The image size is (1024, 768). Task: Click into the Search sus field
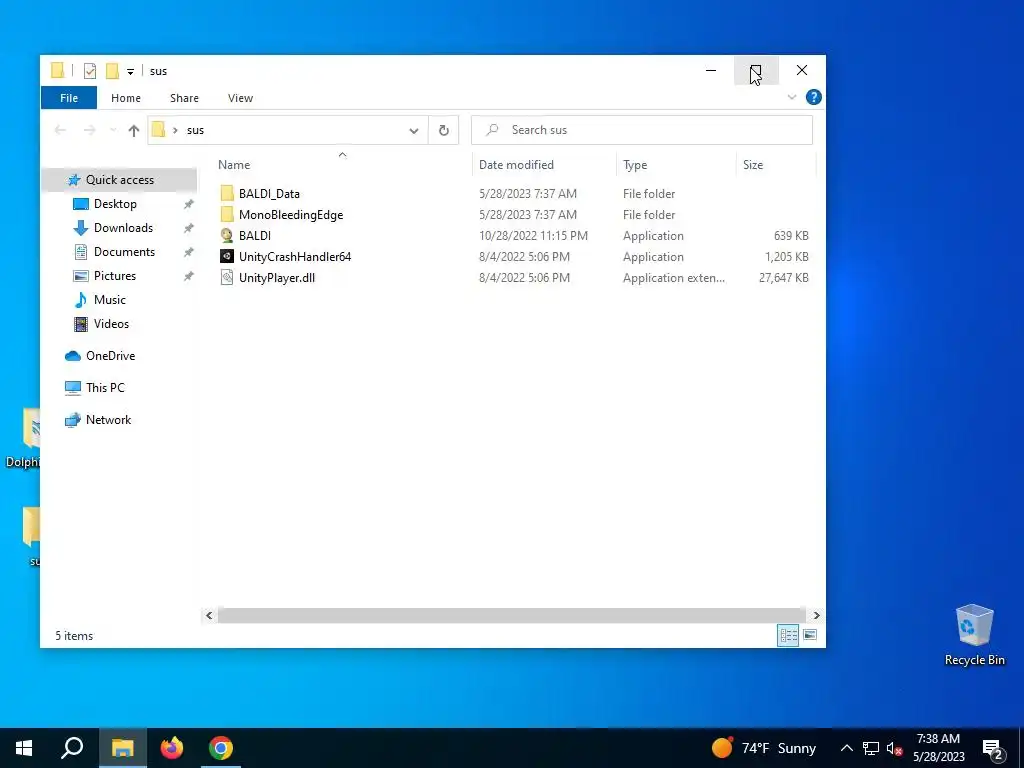coord(642,130)
